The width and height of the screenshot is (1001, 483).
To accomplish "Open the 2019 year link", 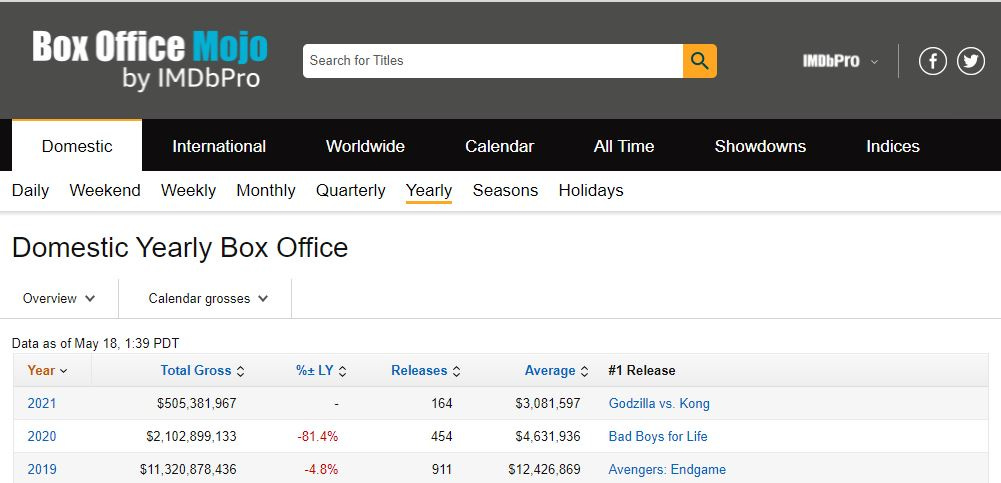I will point(41,470).
